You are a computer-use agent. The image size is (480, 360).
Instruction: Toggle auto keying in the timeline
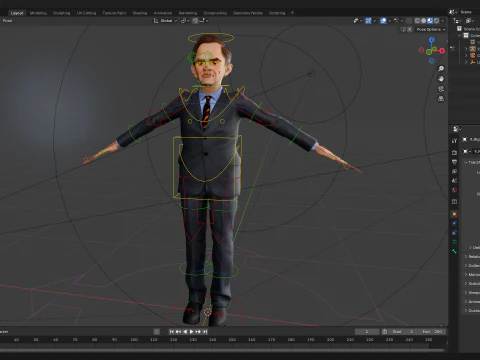[157, 332]
